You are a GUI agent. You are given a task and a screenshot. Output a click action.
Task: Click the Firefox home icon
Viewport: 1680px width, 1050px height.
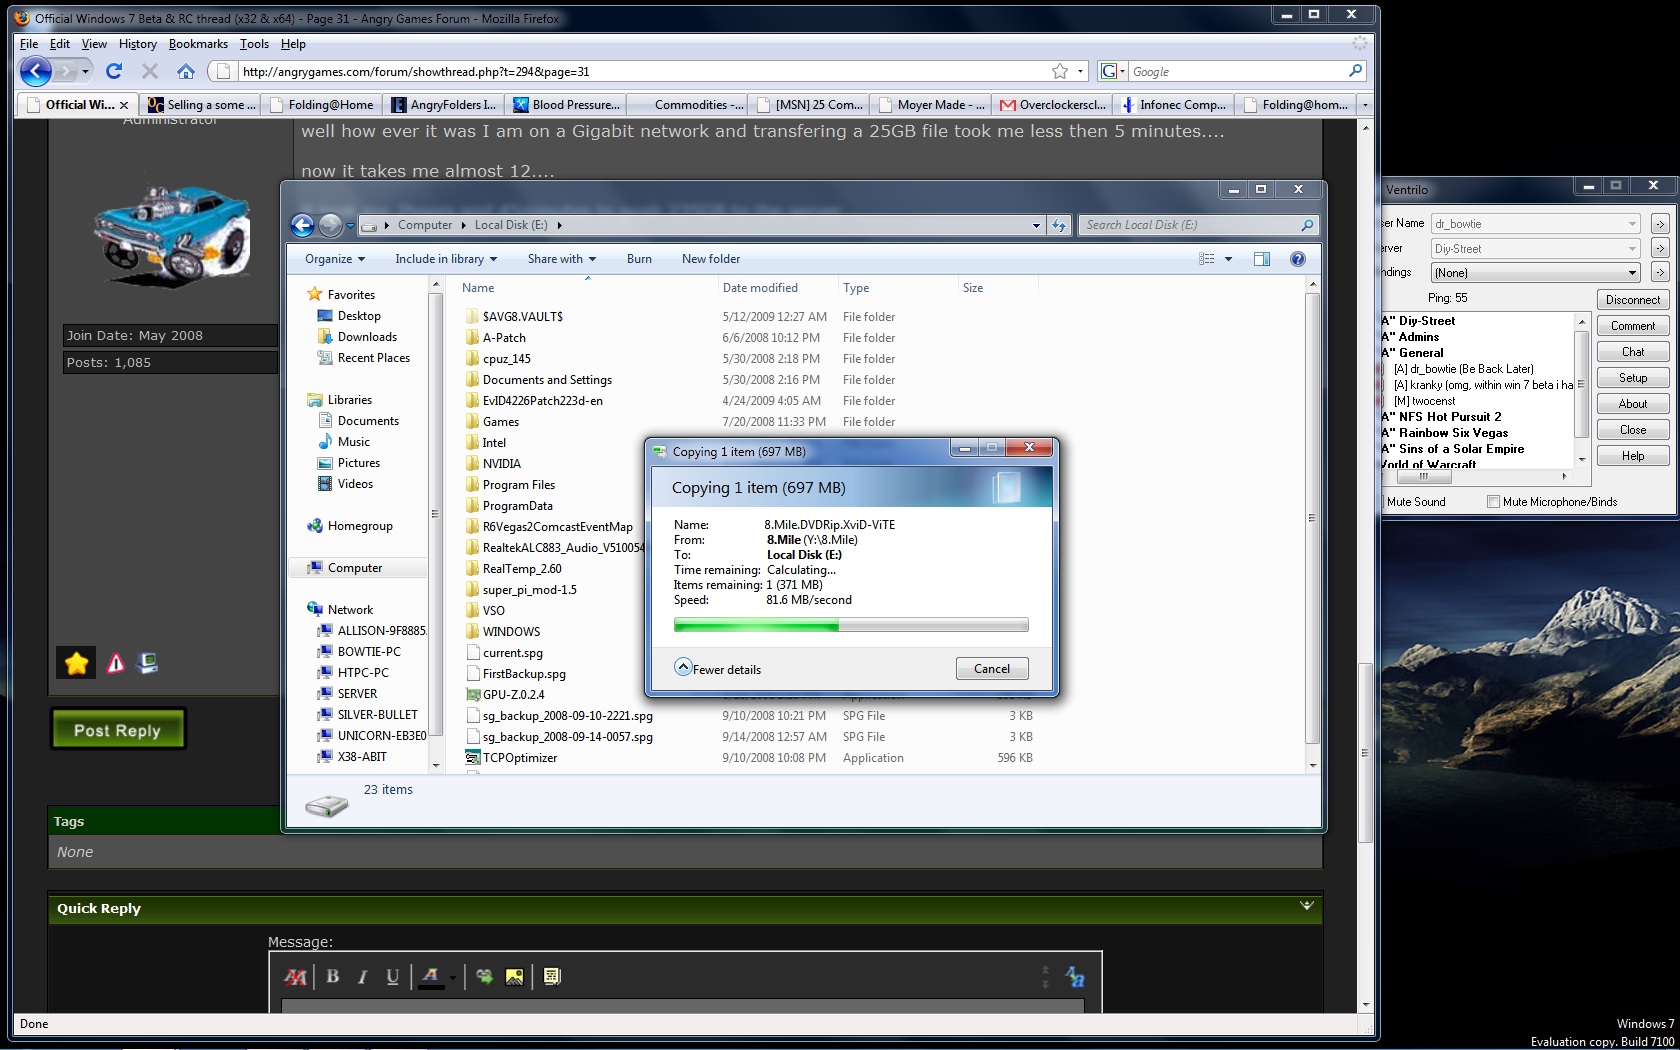186,71
